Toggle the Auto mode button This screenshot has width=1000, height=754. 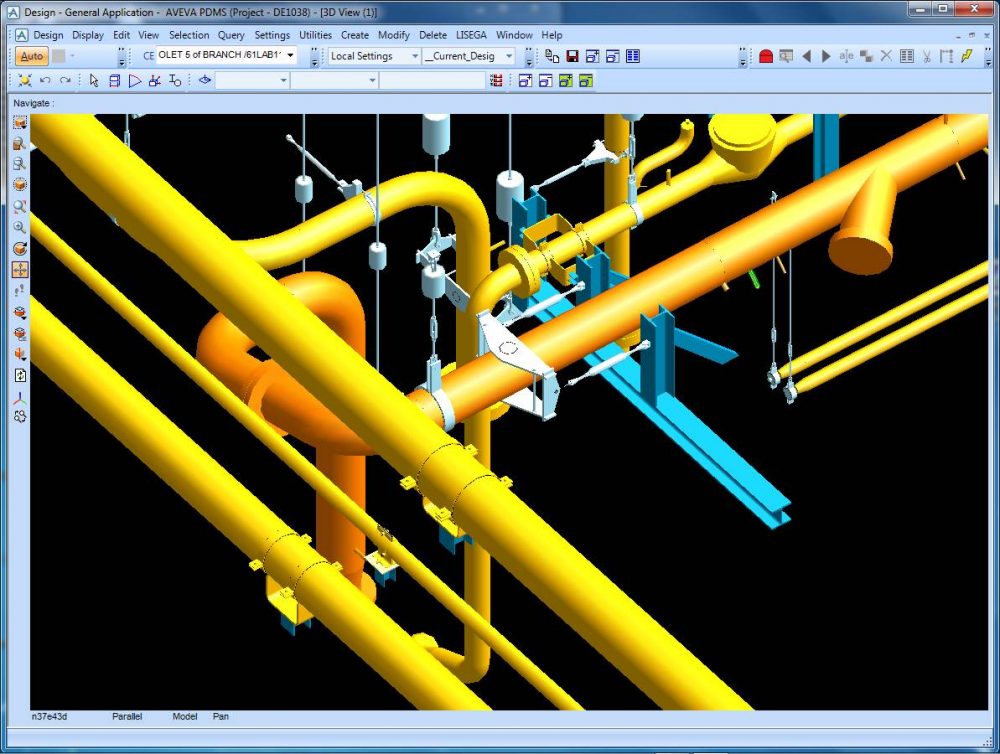32,56
